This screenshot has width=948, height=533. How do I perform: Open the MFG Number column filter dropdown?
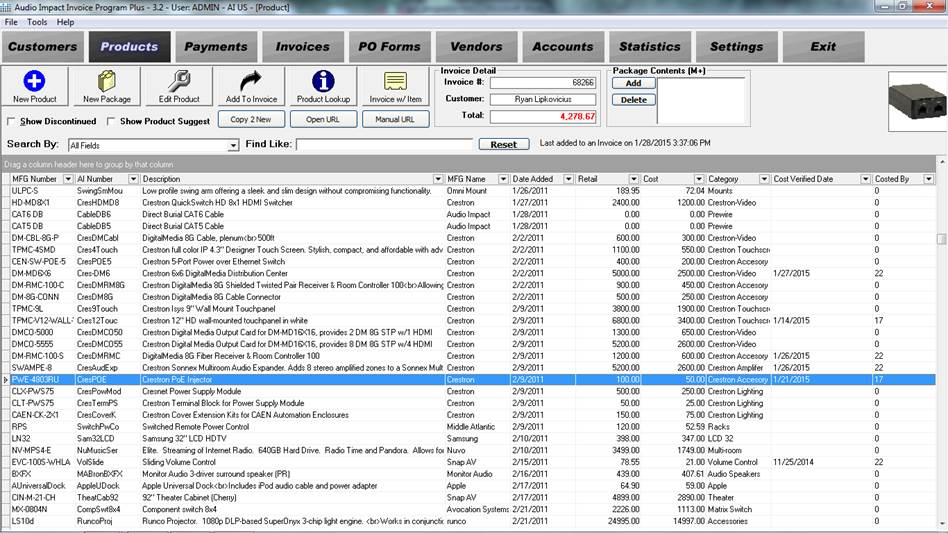tap(67, 179)
